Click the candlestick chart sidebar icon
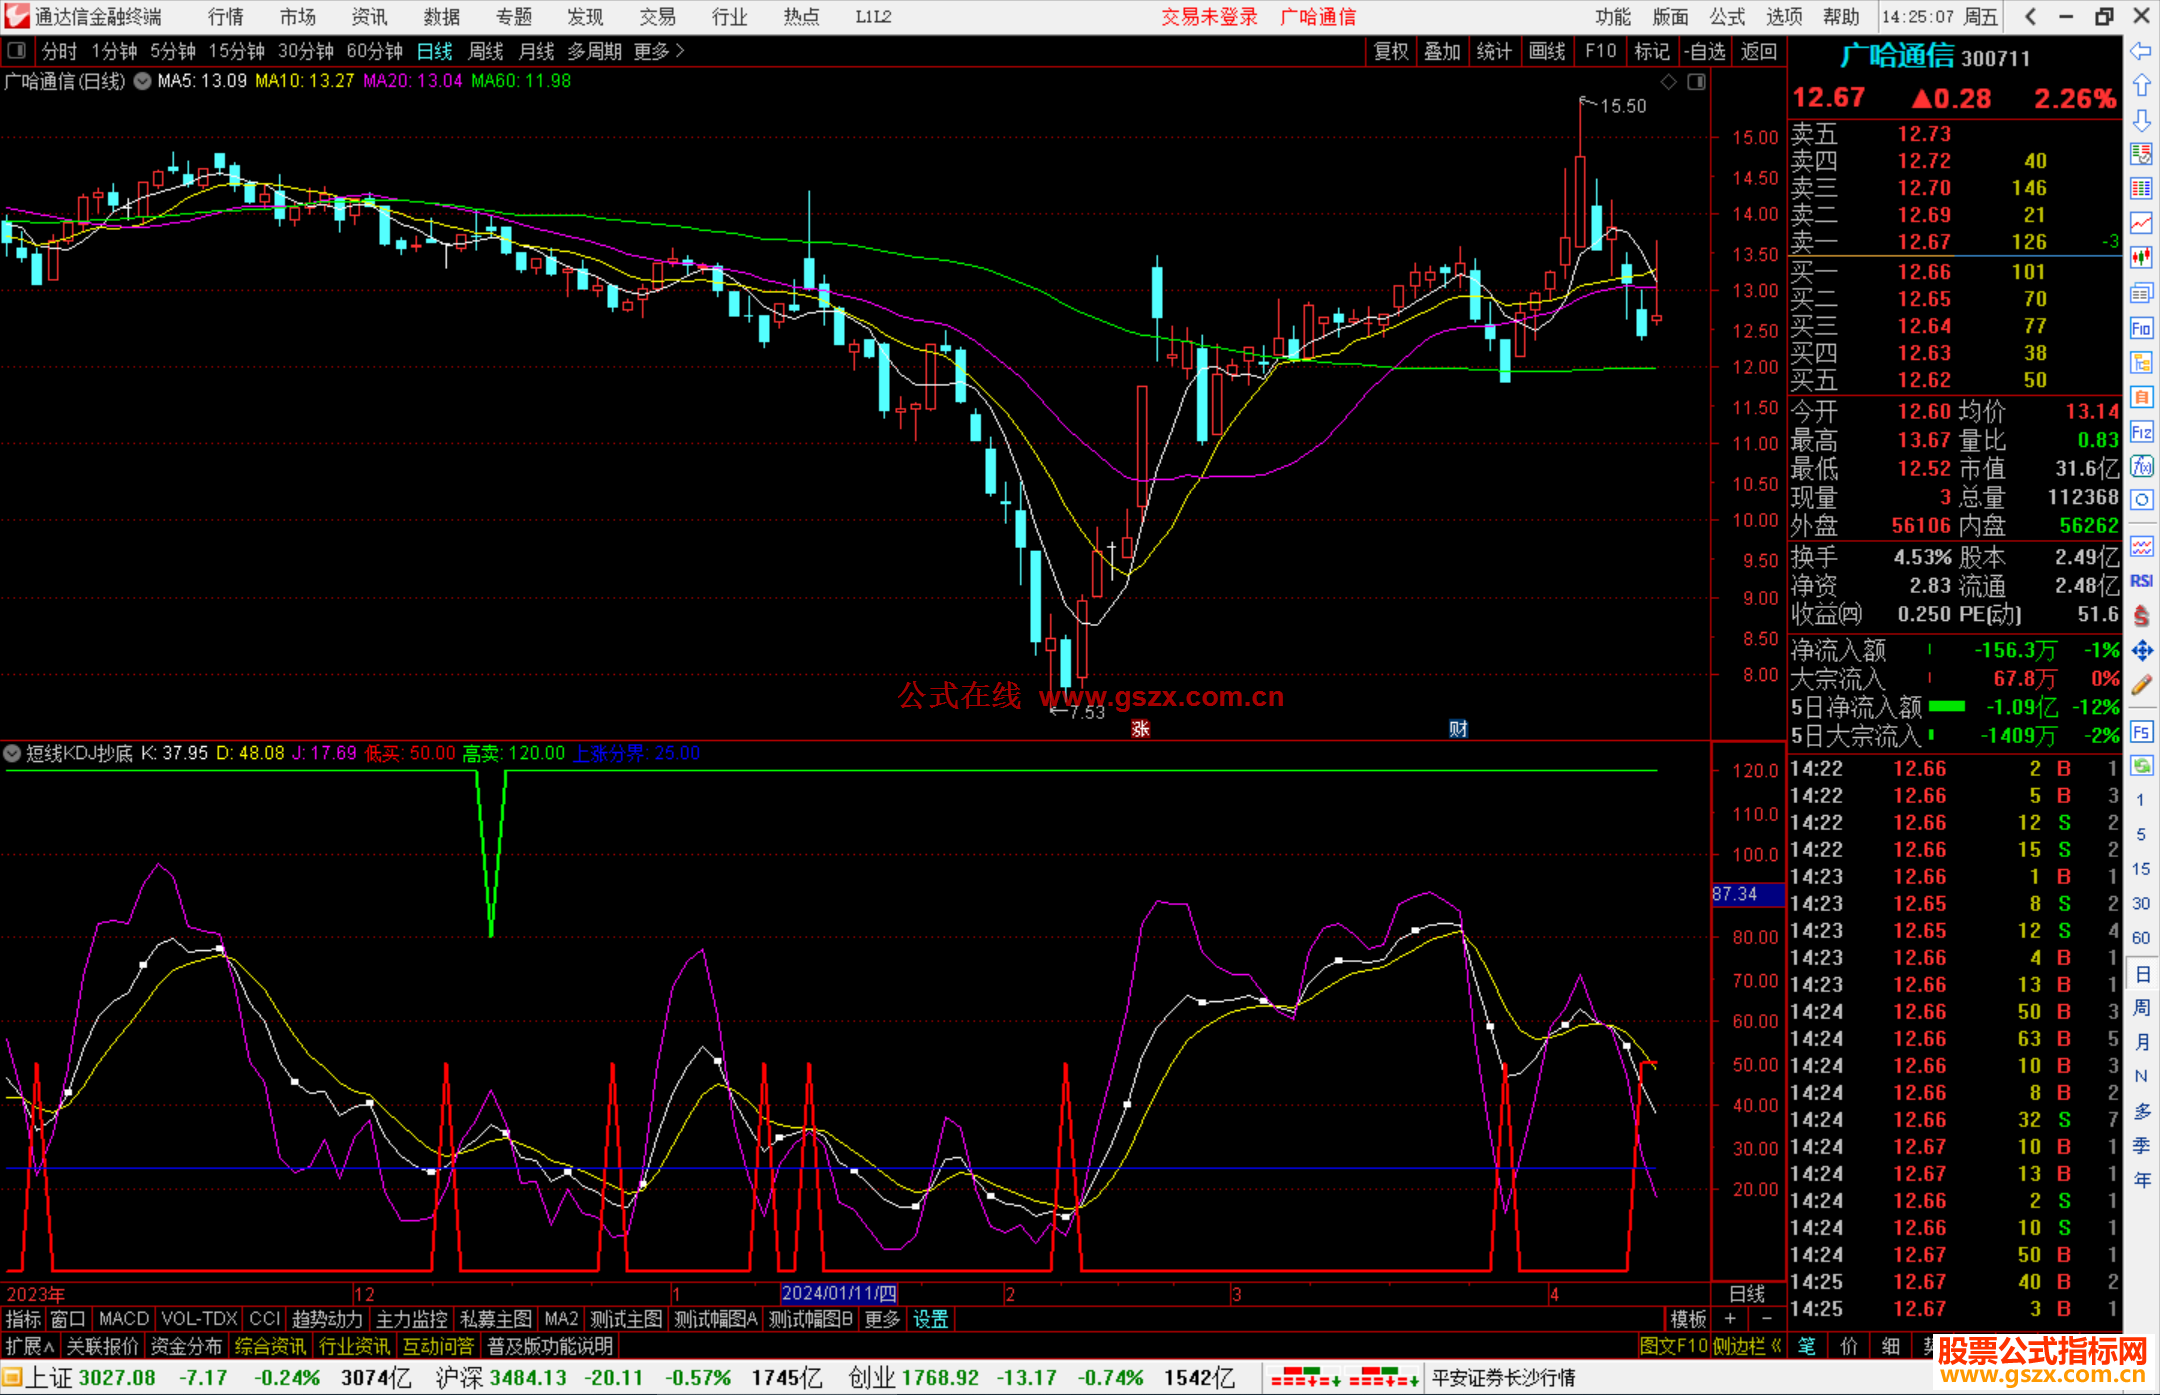Image resolution: width=2160 pixels, height=1395 pixels. point(2141,258)
